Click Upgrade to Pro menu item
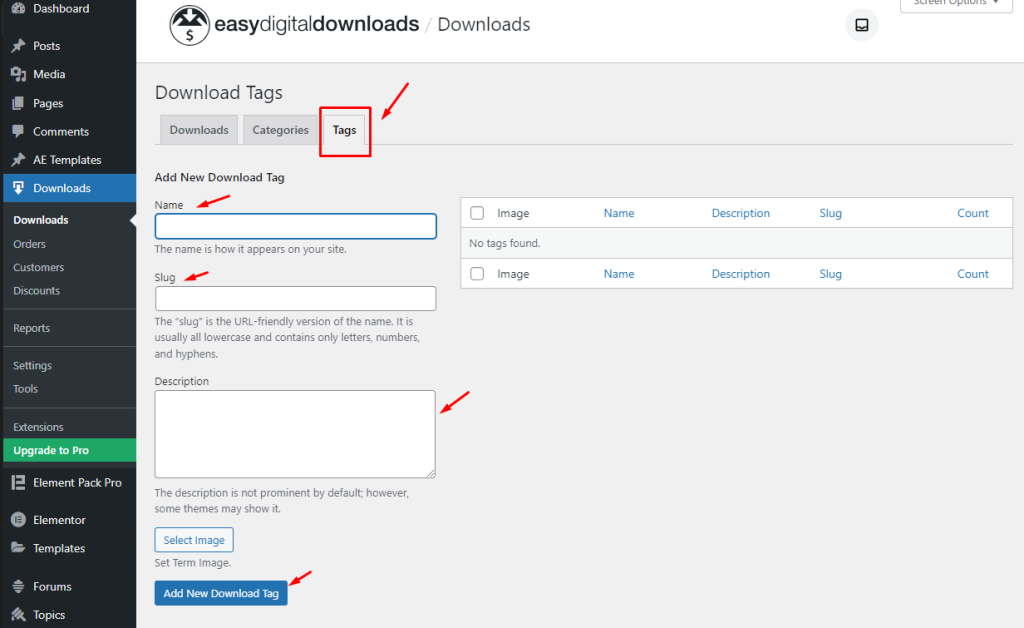 (x=70, y=450)
